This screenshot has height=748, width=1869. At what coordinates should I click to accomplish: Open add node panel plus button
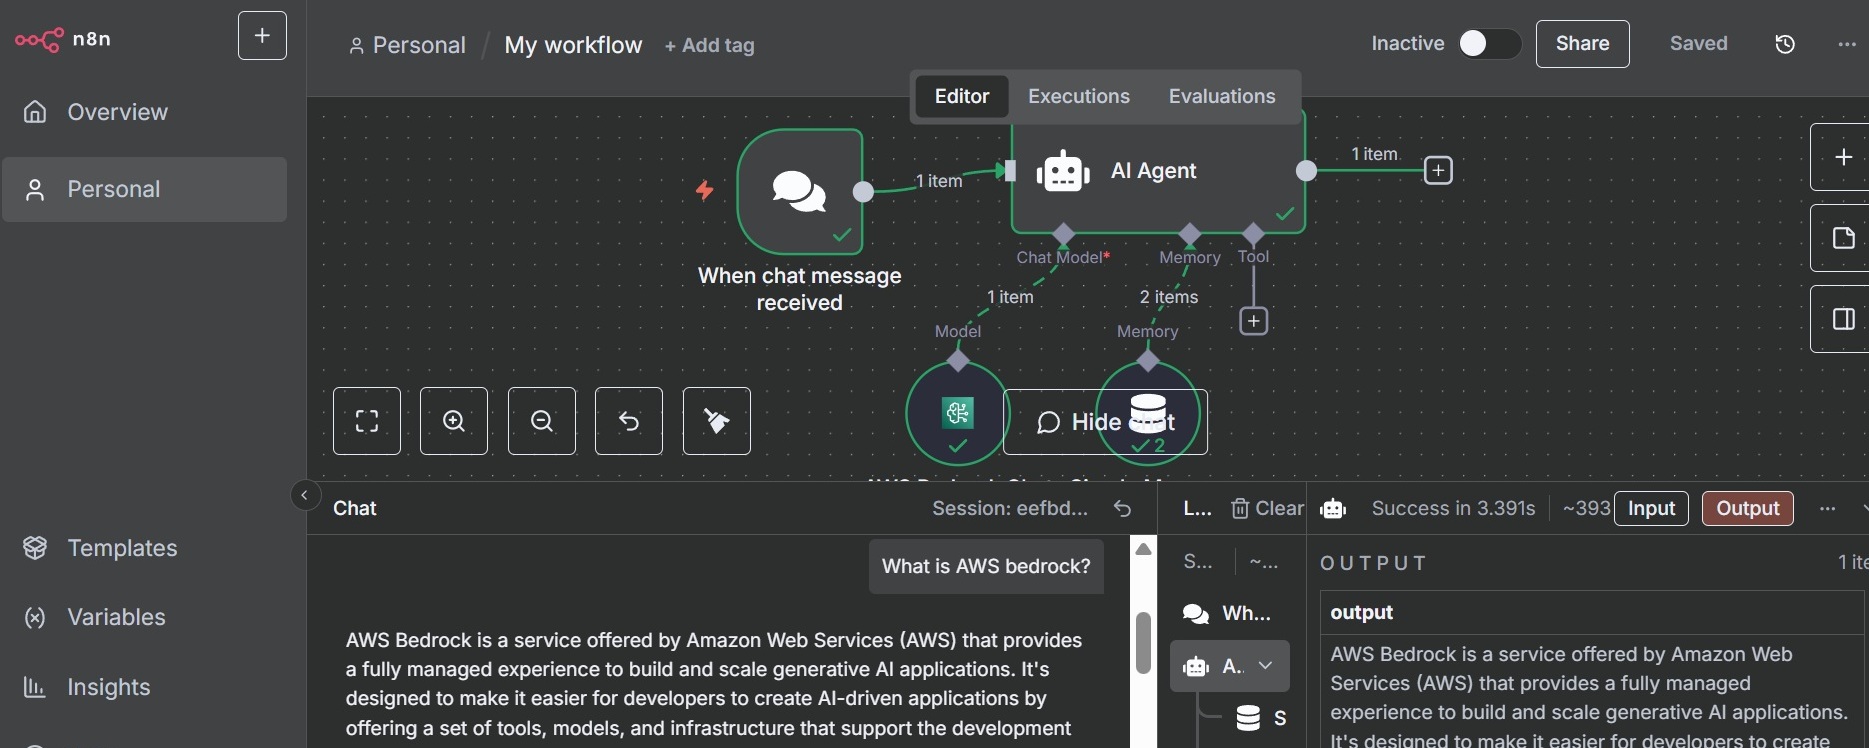pos(1842,157)
